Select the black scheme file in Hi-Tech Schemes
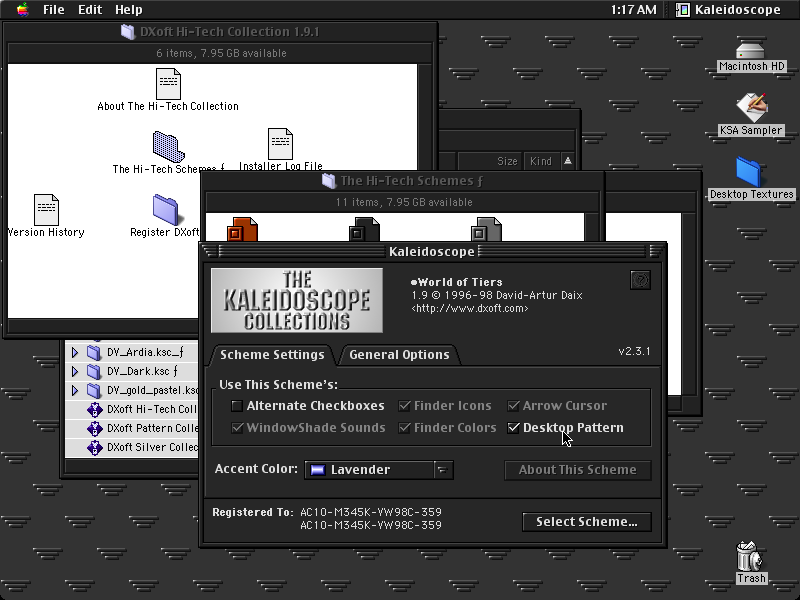The image size is (800, 600). pyautogui.click(x=364, y=230)
